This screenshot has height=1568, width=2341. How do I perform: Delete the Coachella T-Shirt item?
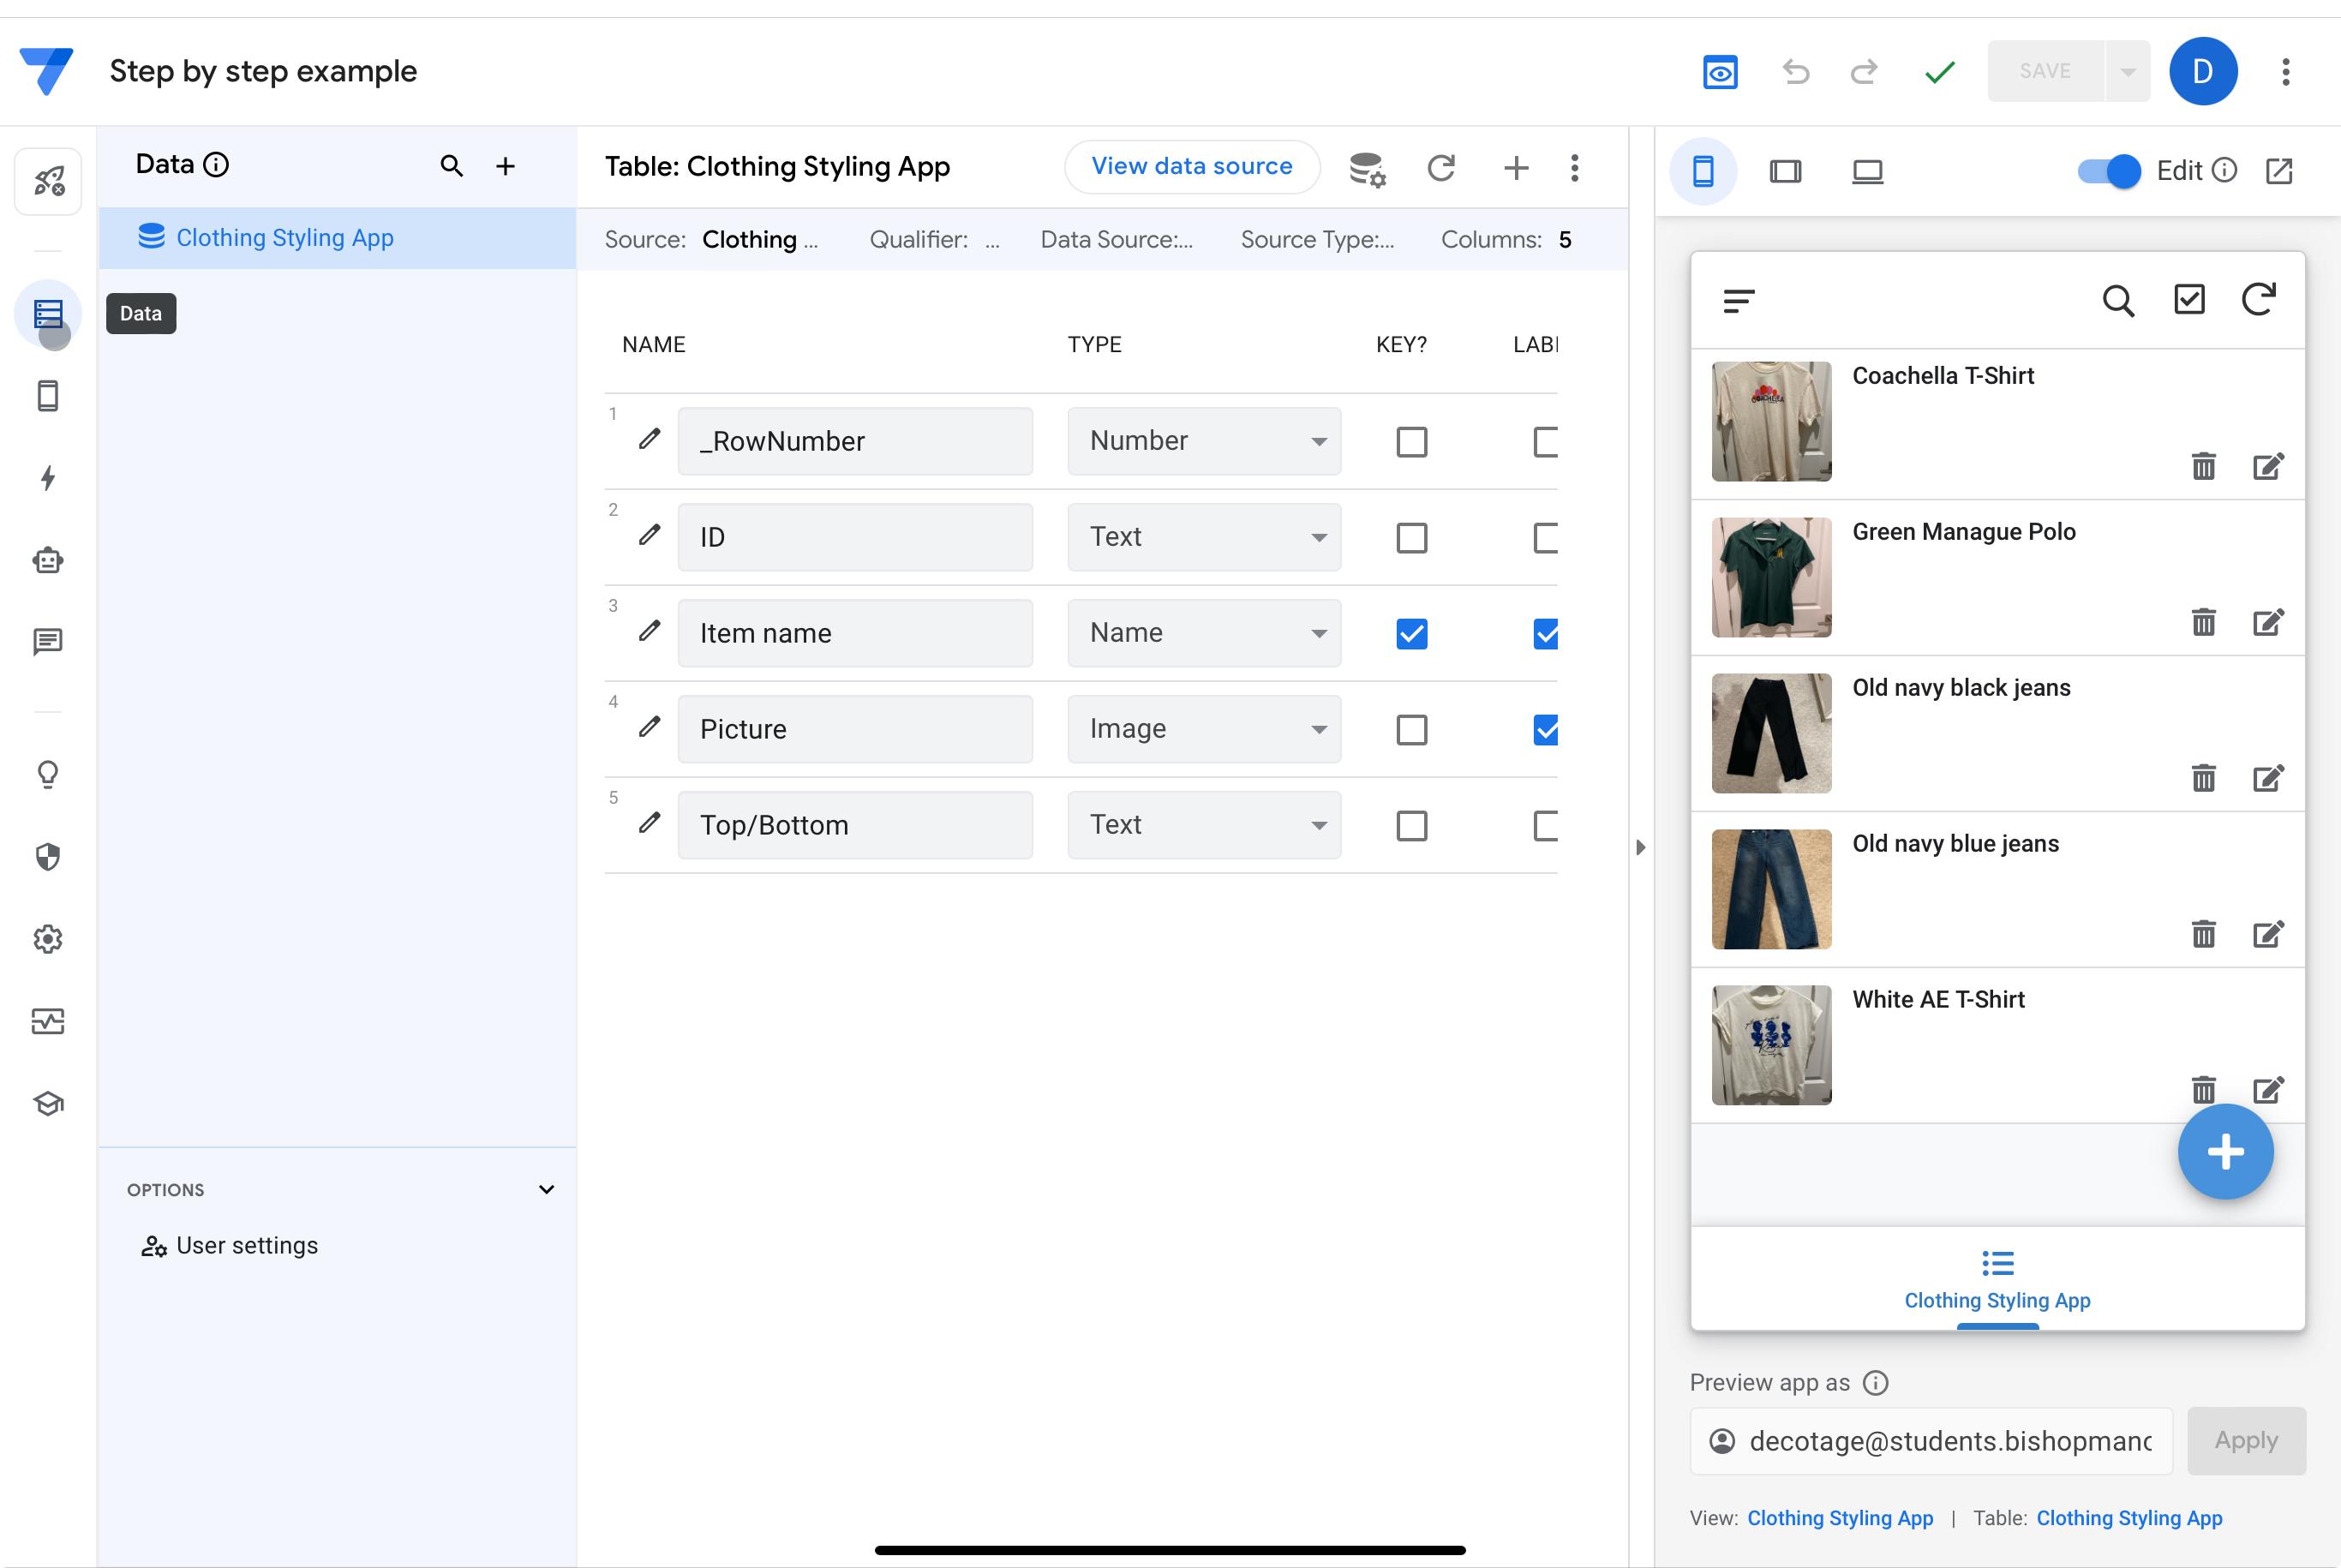[2204, 466]
